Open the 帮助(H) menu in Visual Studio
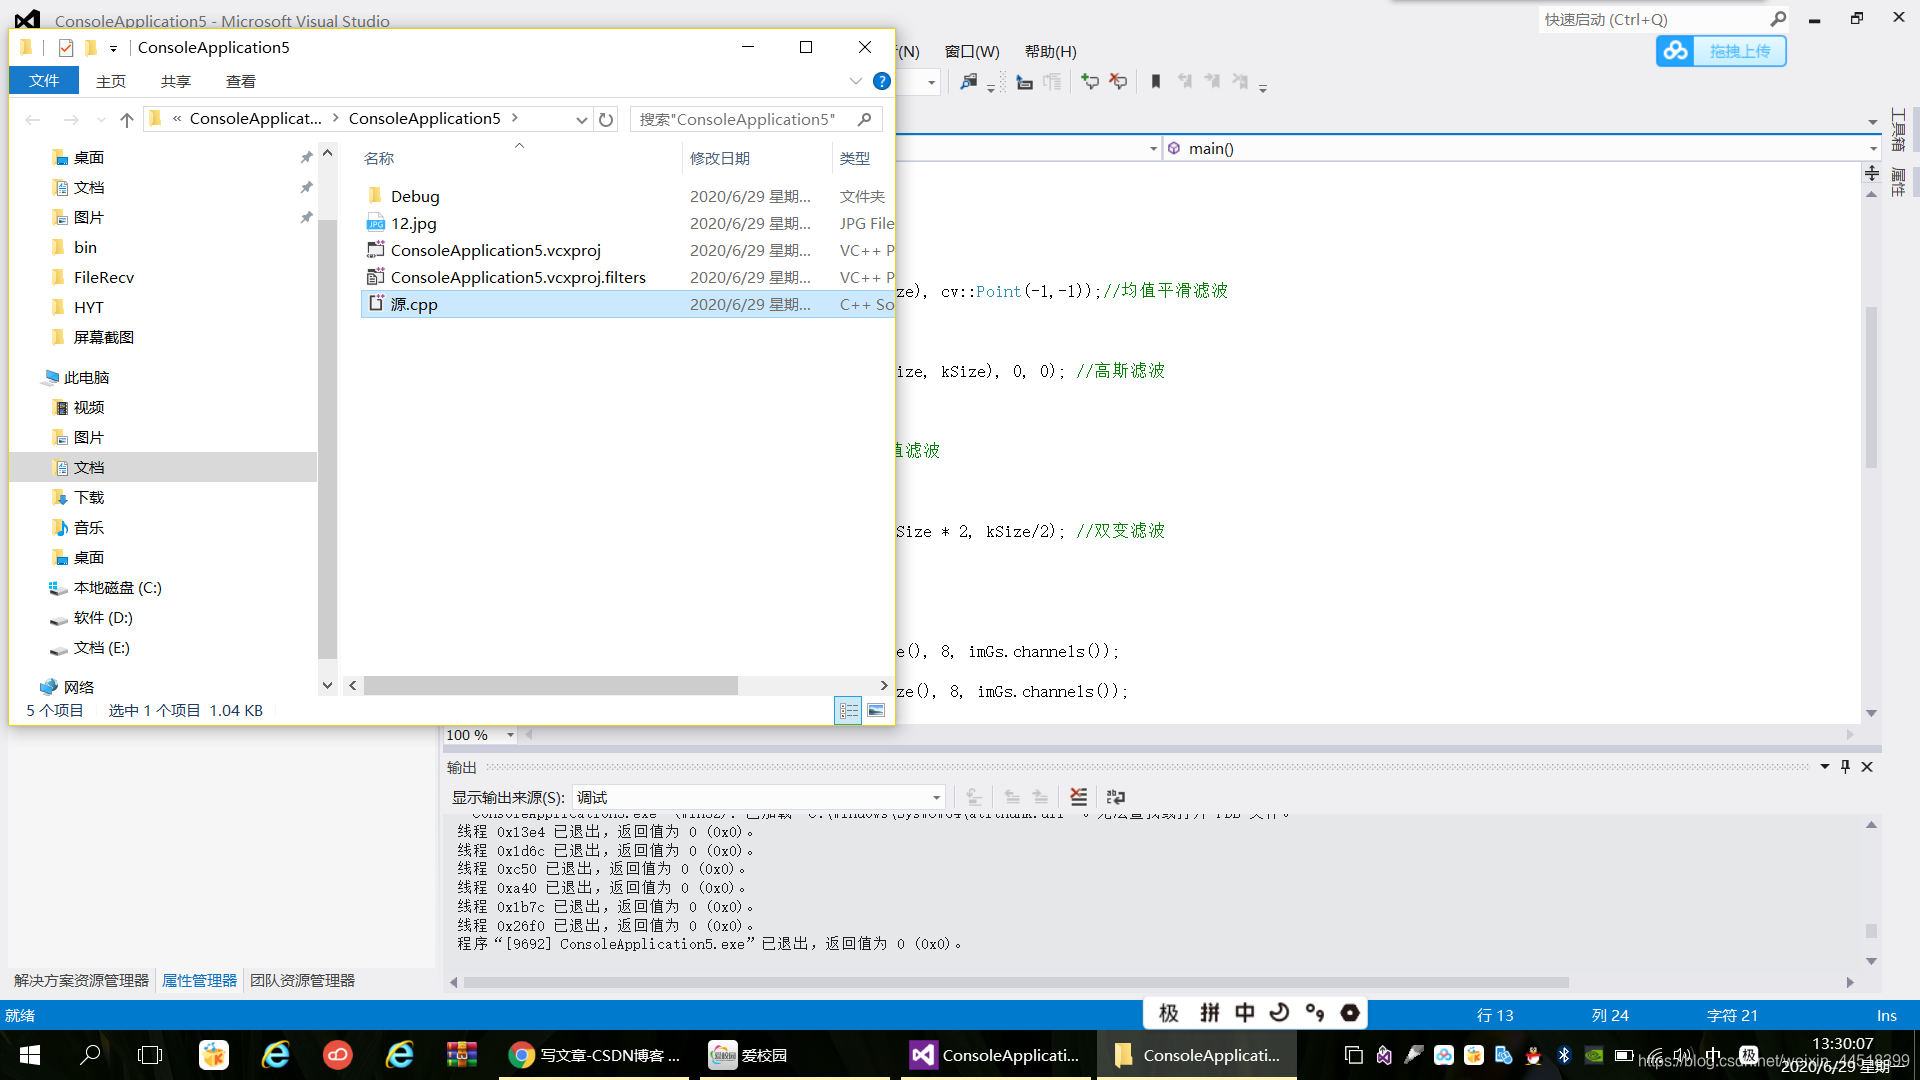 pyautogui.click(x=1050, y=51)
